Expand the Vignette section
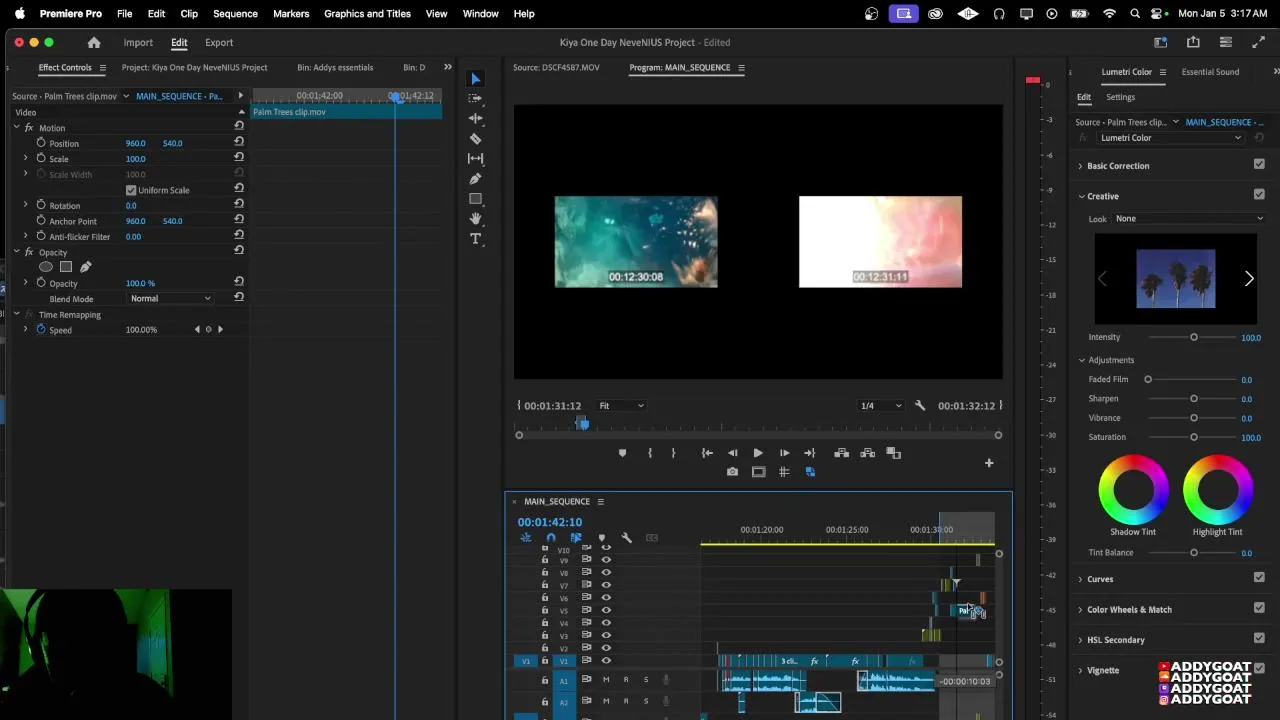The height and width of the screenshot is (720, 1280). point(1081,670)
